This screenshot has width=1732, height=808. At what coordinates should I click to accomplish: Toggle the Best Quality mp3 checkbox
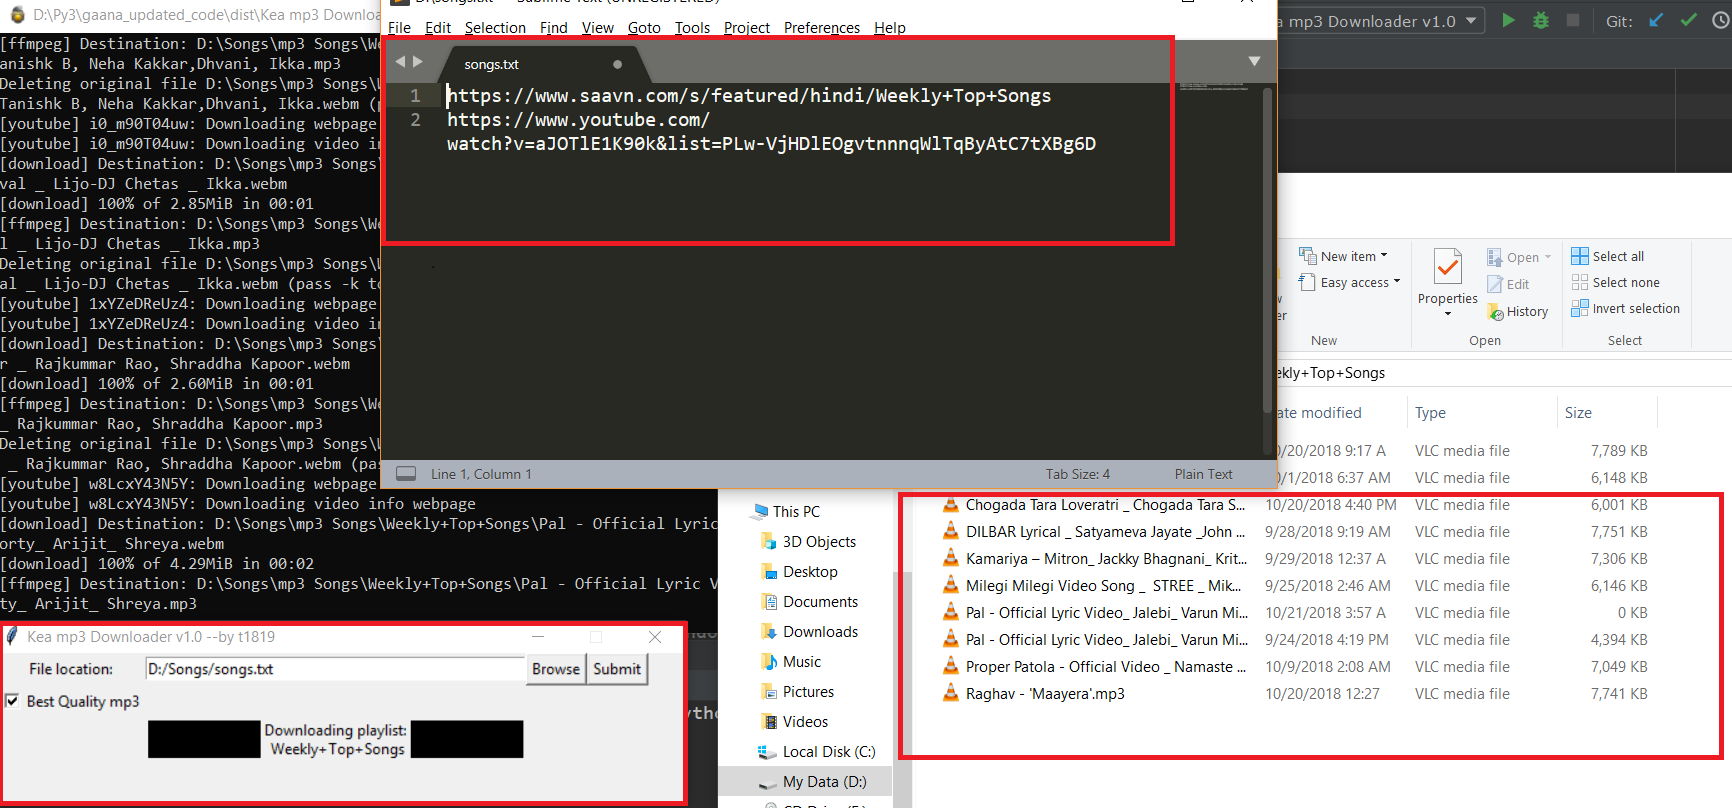coord(12,701)
